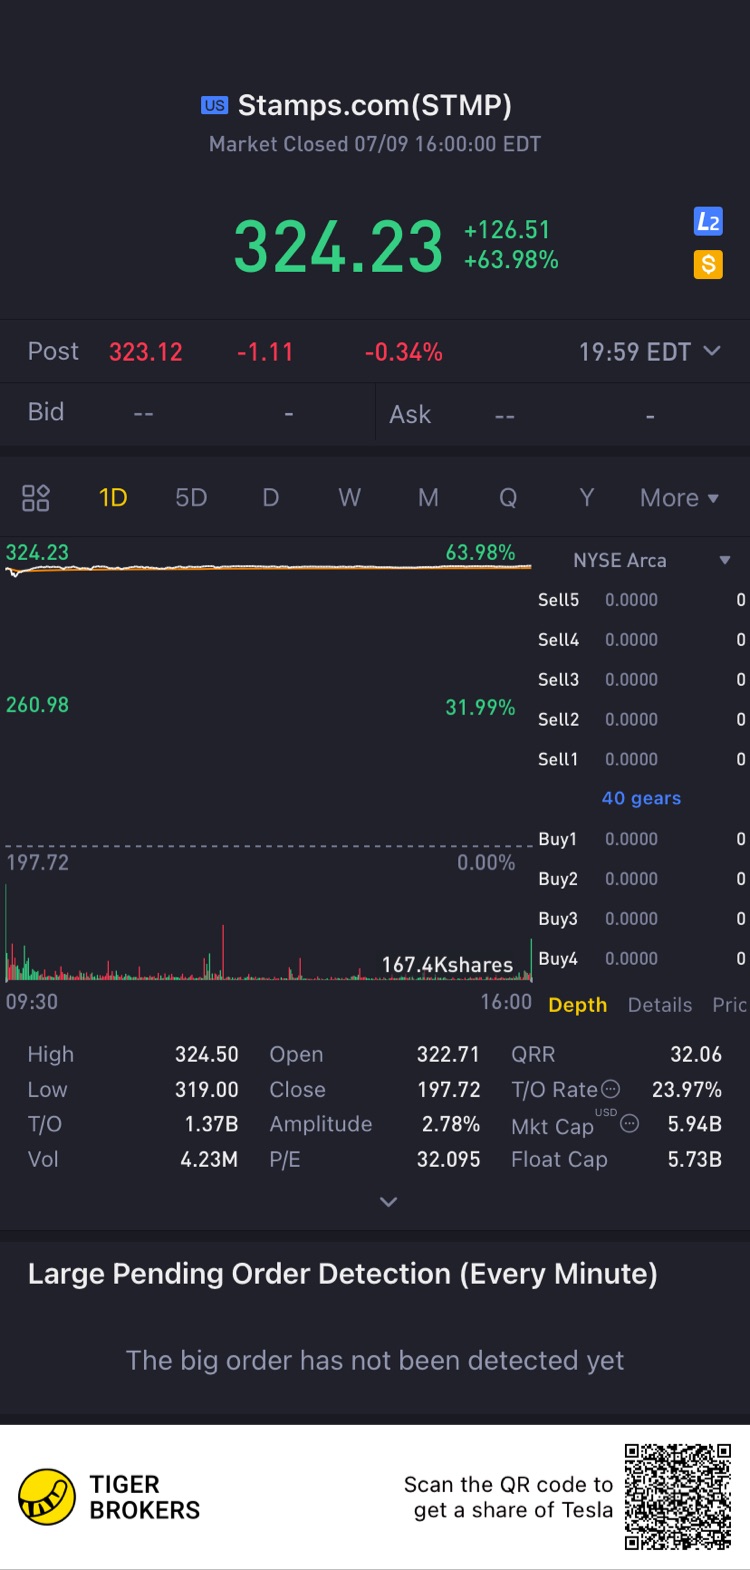Tap the Tiger Brokers logo

pyautogui.click(x=47, y=1497)
